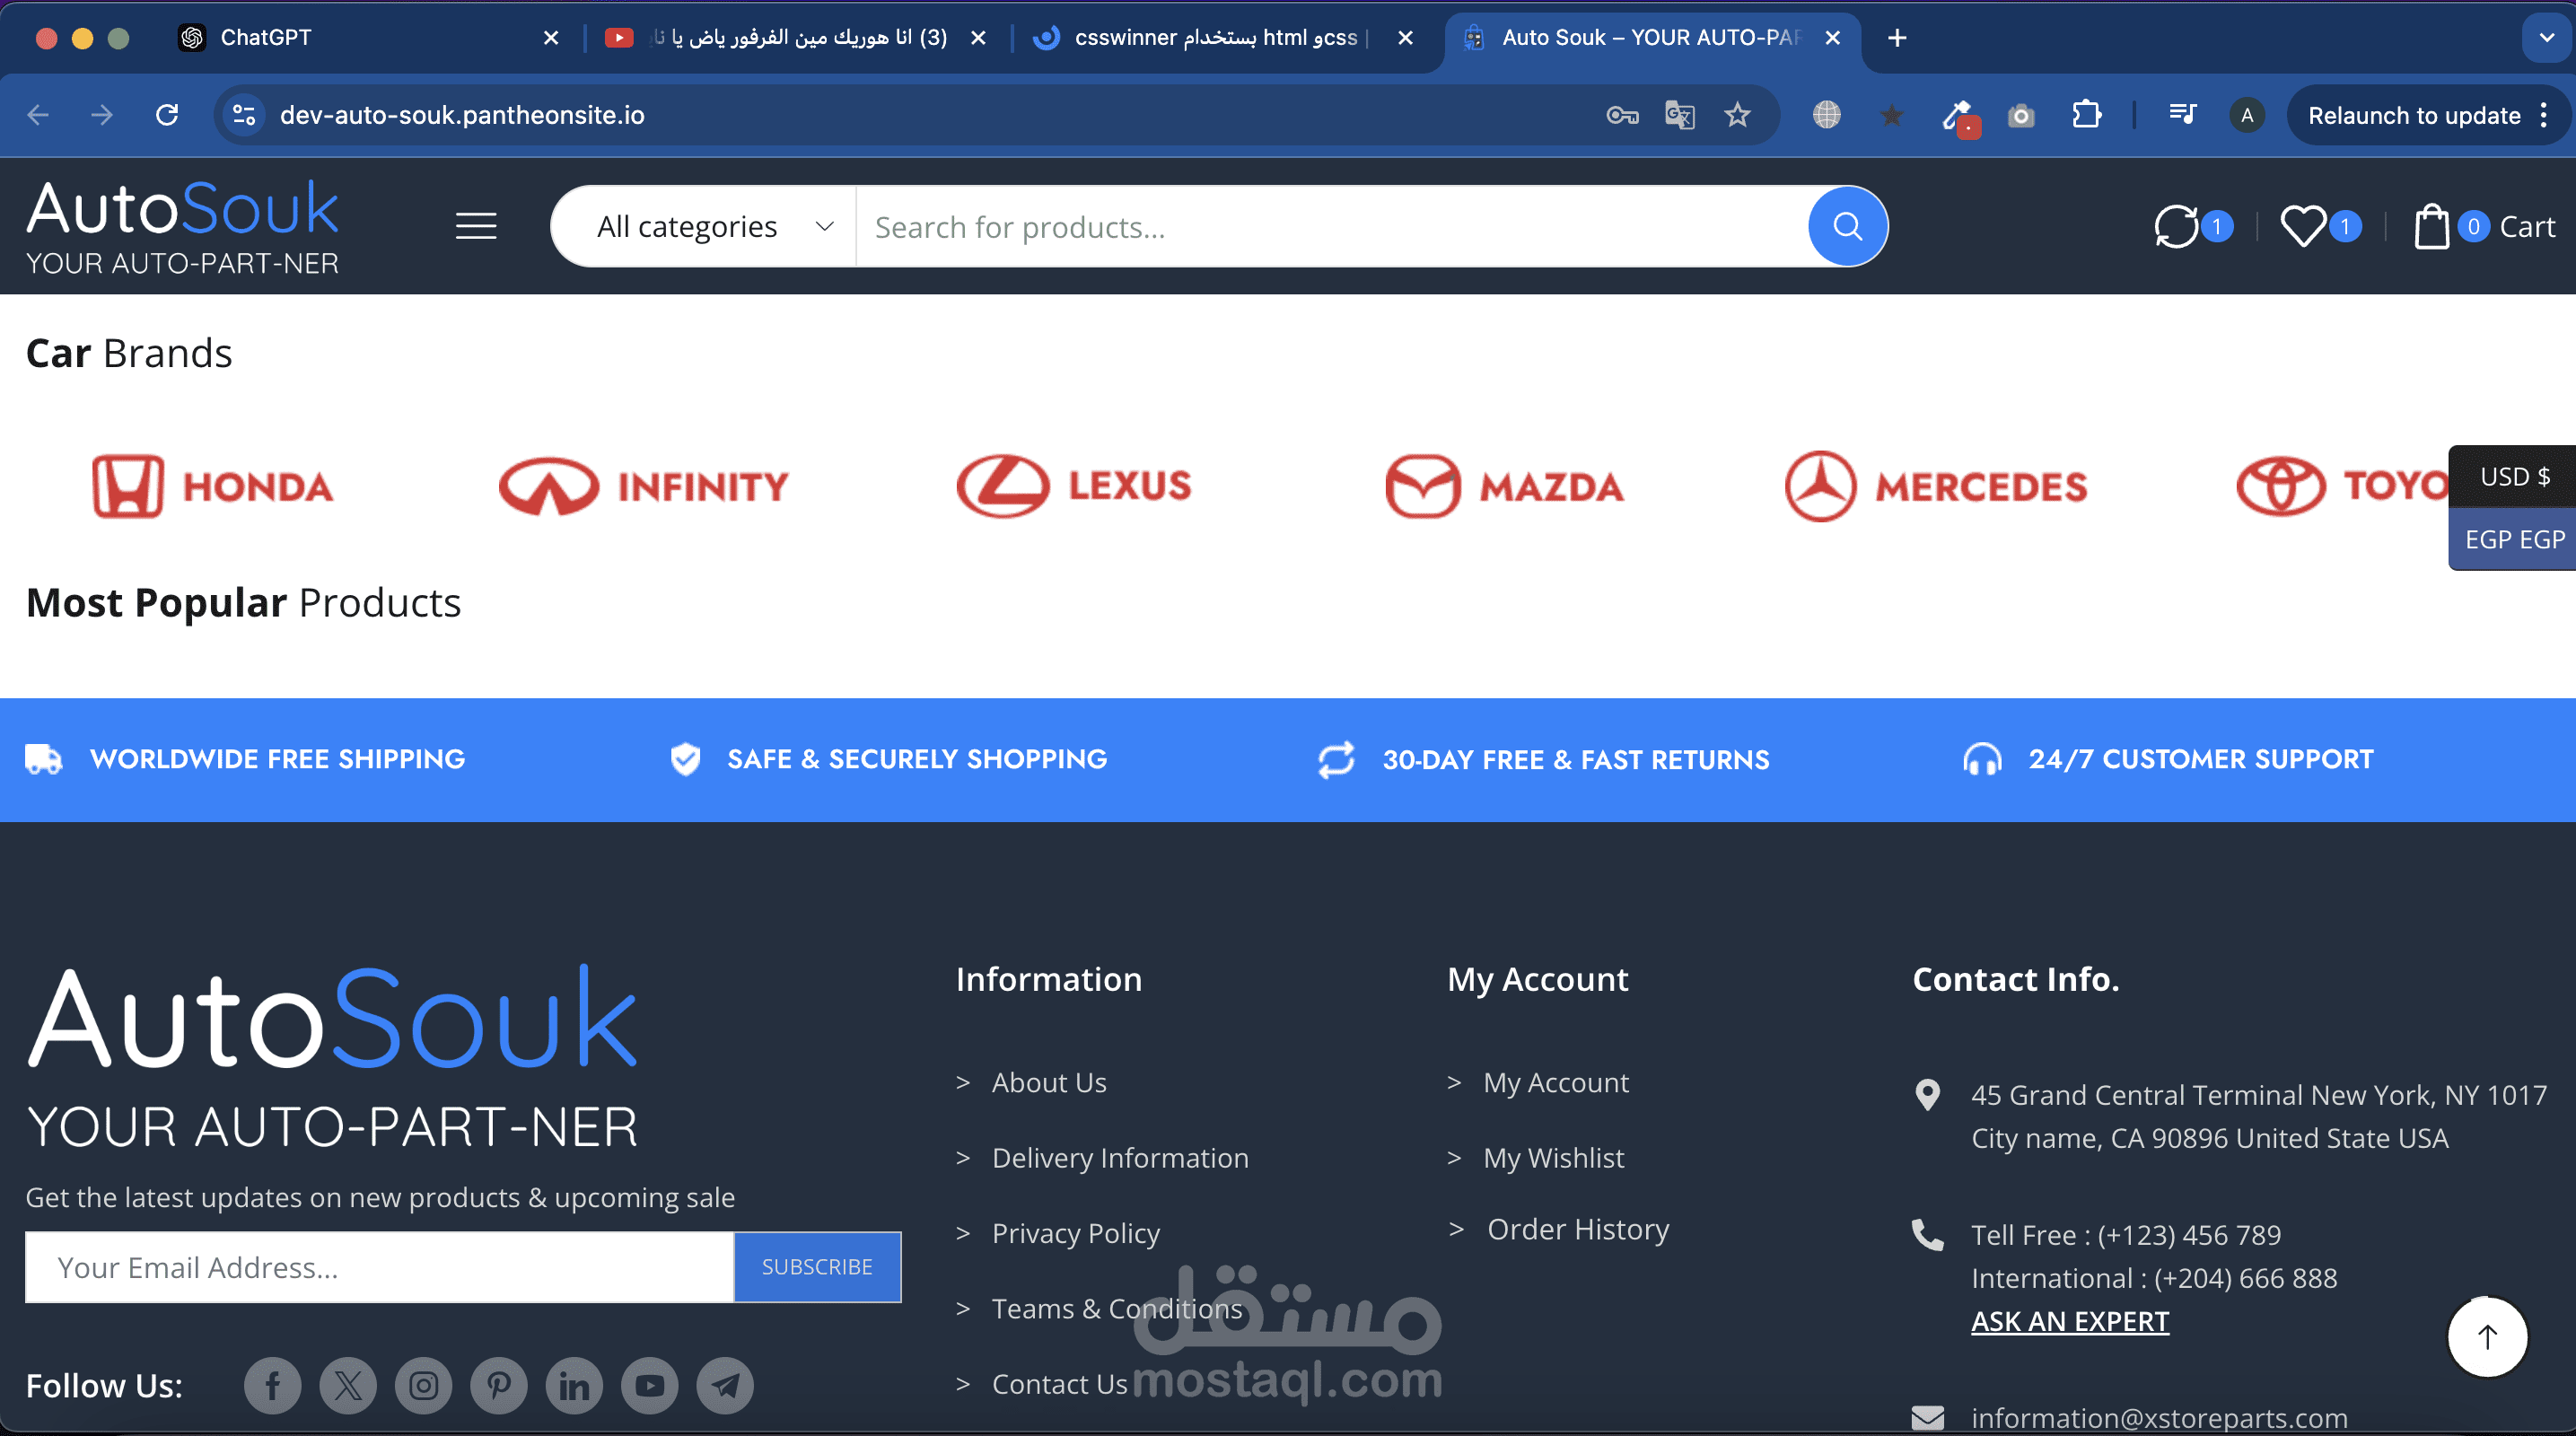Switch to the ChatGPT tab

click(265, 38)
